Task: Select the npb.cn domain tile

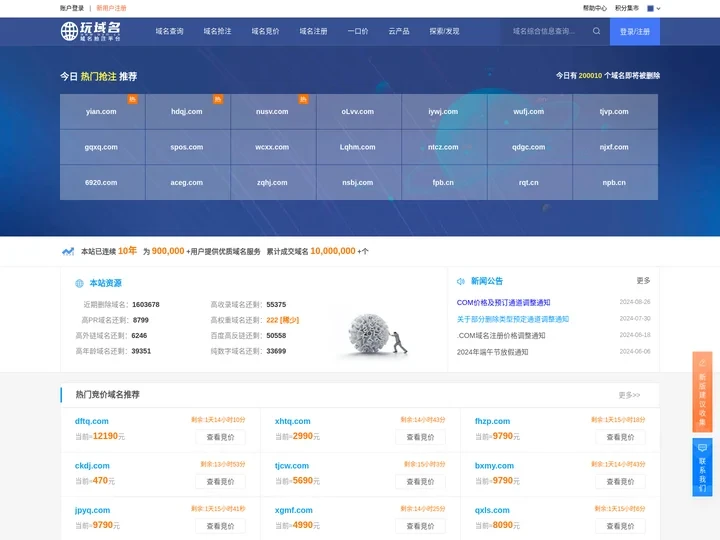Action: pos(614,182)
